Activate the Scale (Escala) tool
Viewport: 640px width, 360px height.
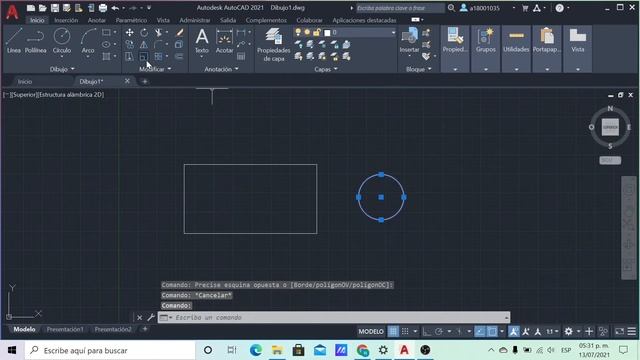coord(144,57)
